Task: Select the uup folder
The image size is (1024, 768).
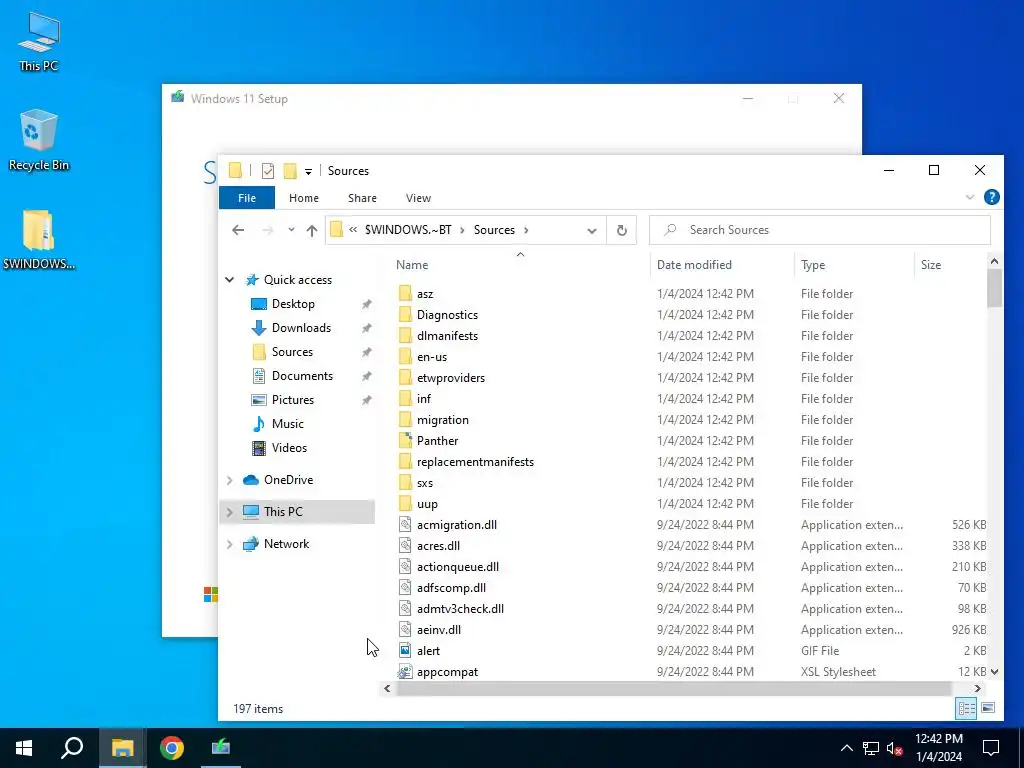Action: click(427, 504)
